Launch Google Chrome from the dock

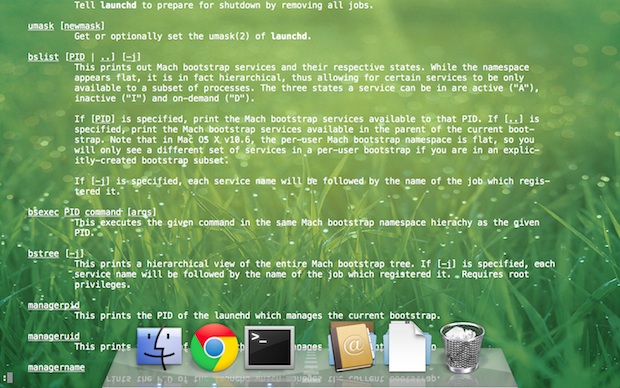(x=214, y=348)
